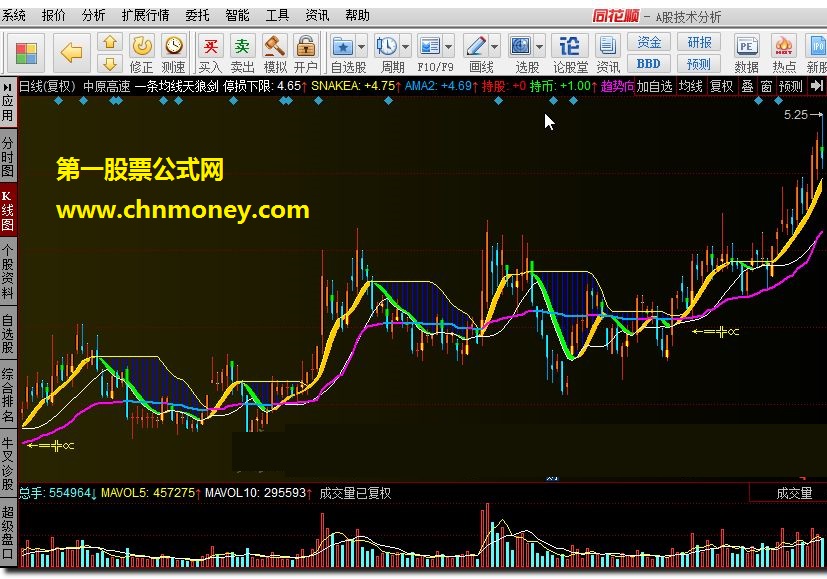Image resolution: width=827 pixels, height=579 pixels.
Task: Switch to the 牛叉诊股 side tab
Action: 7,462
